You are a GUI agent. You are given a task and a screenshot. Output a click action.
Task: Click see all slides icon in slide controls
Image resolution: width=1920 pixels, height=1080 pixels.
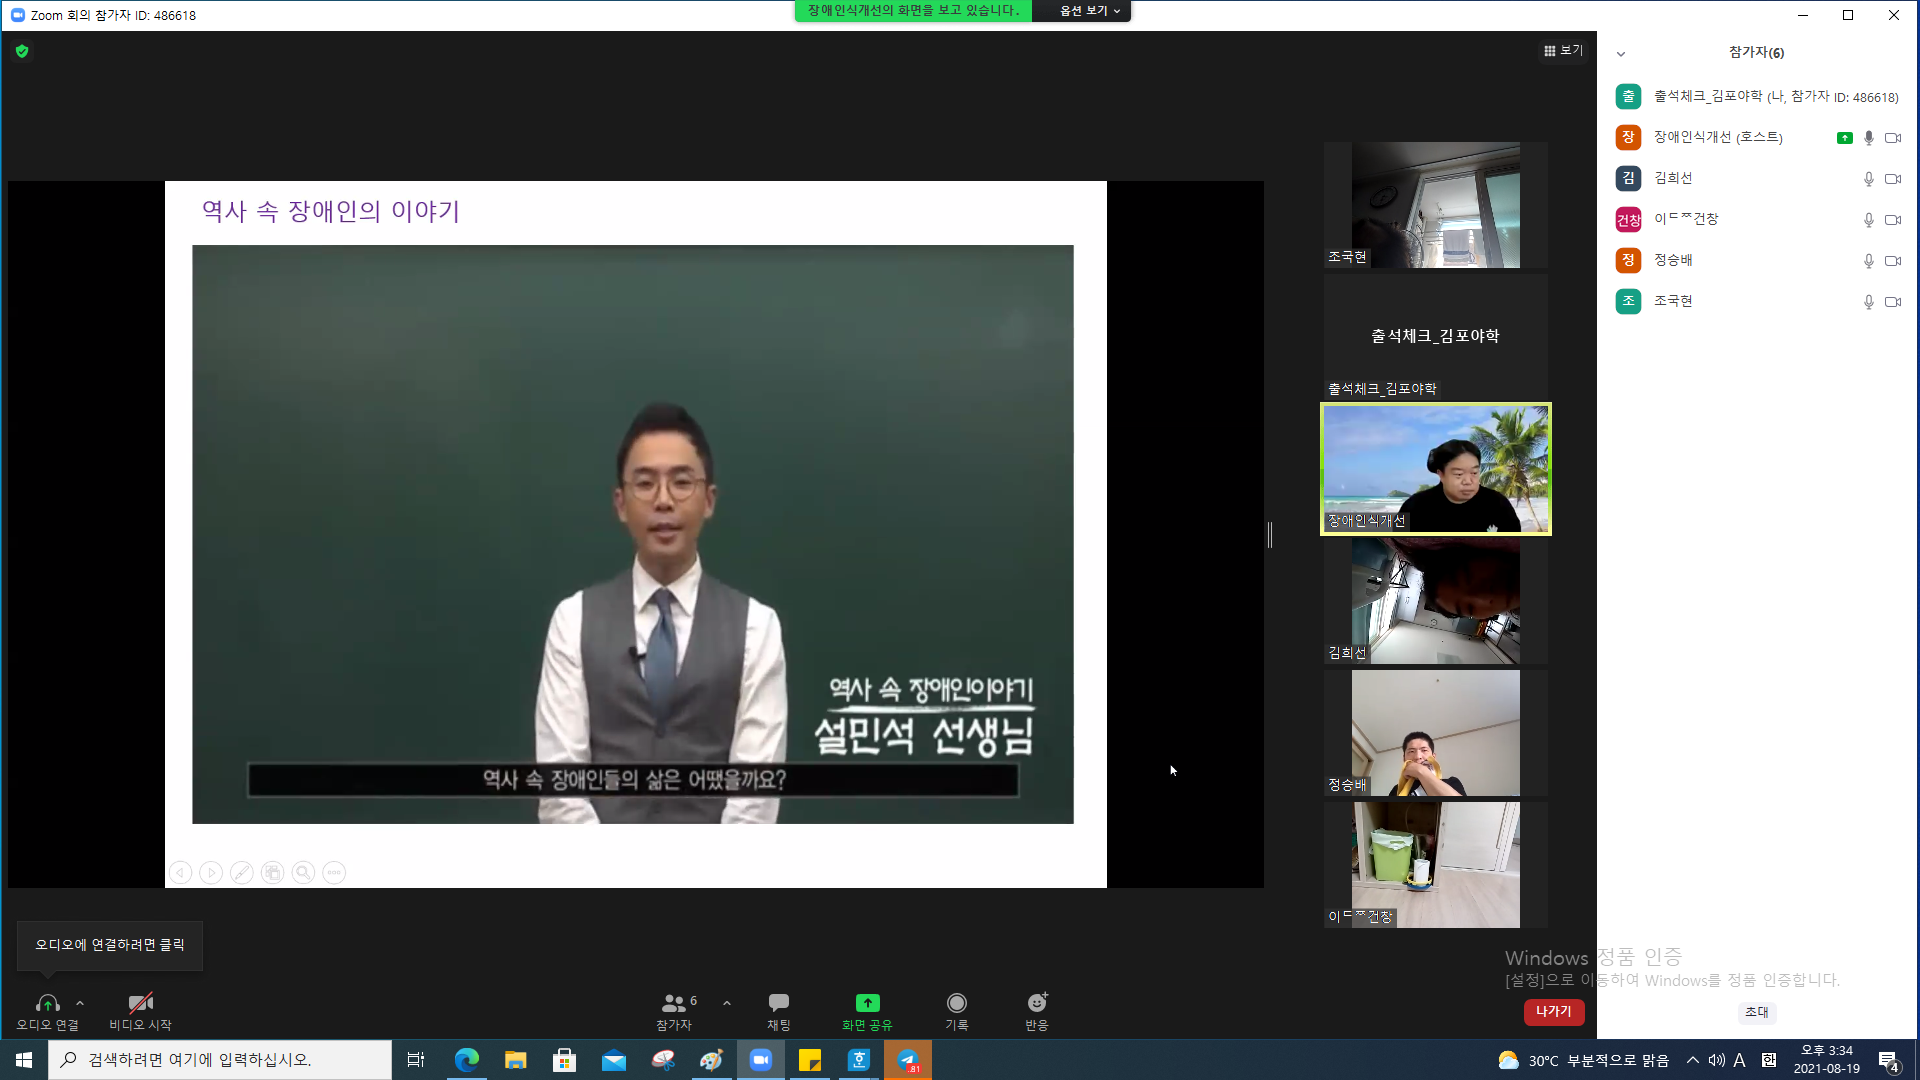(x=273, y=873)
